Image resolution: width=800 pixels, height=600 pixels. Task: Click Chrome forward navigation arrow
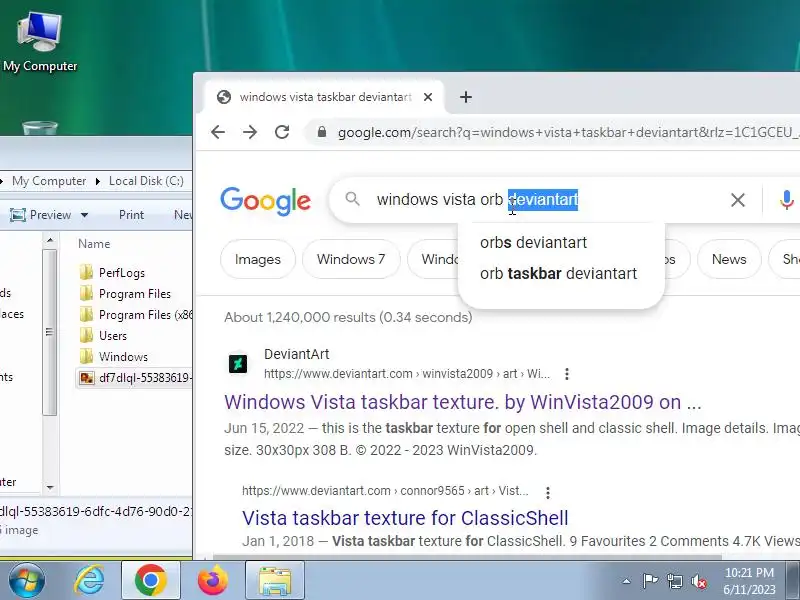pos(250,132)
